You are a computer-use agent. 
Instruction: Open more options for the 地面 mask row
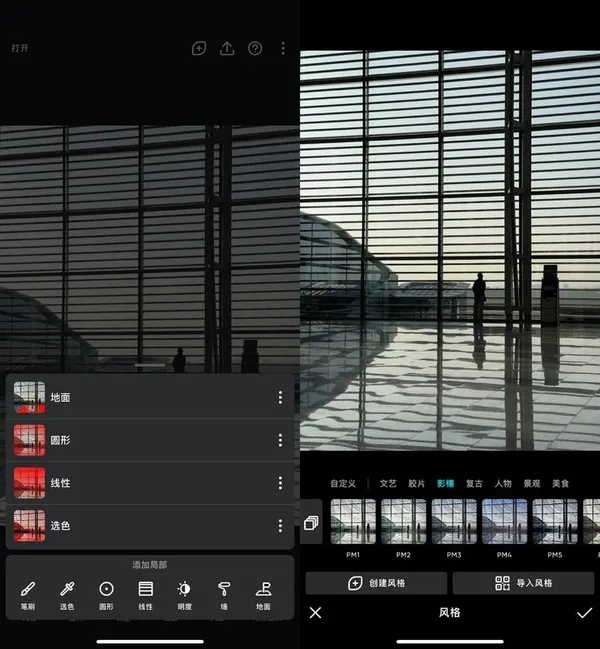tap(280, 397)
